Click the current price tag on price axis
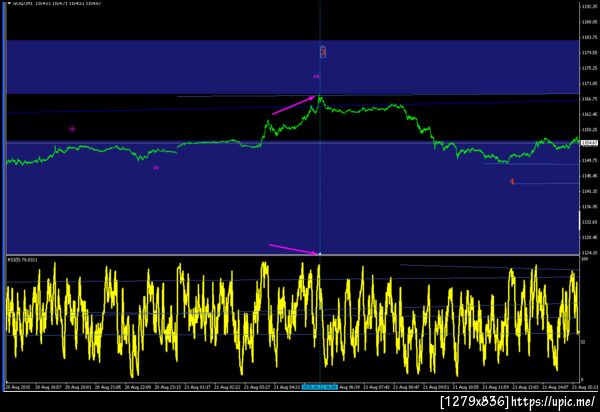Image resolution: width=600 pixels, height=412 pixels. [x=589, y=143]
